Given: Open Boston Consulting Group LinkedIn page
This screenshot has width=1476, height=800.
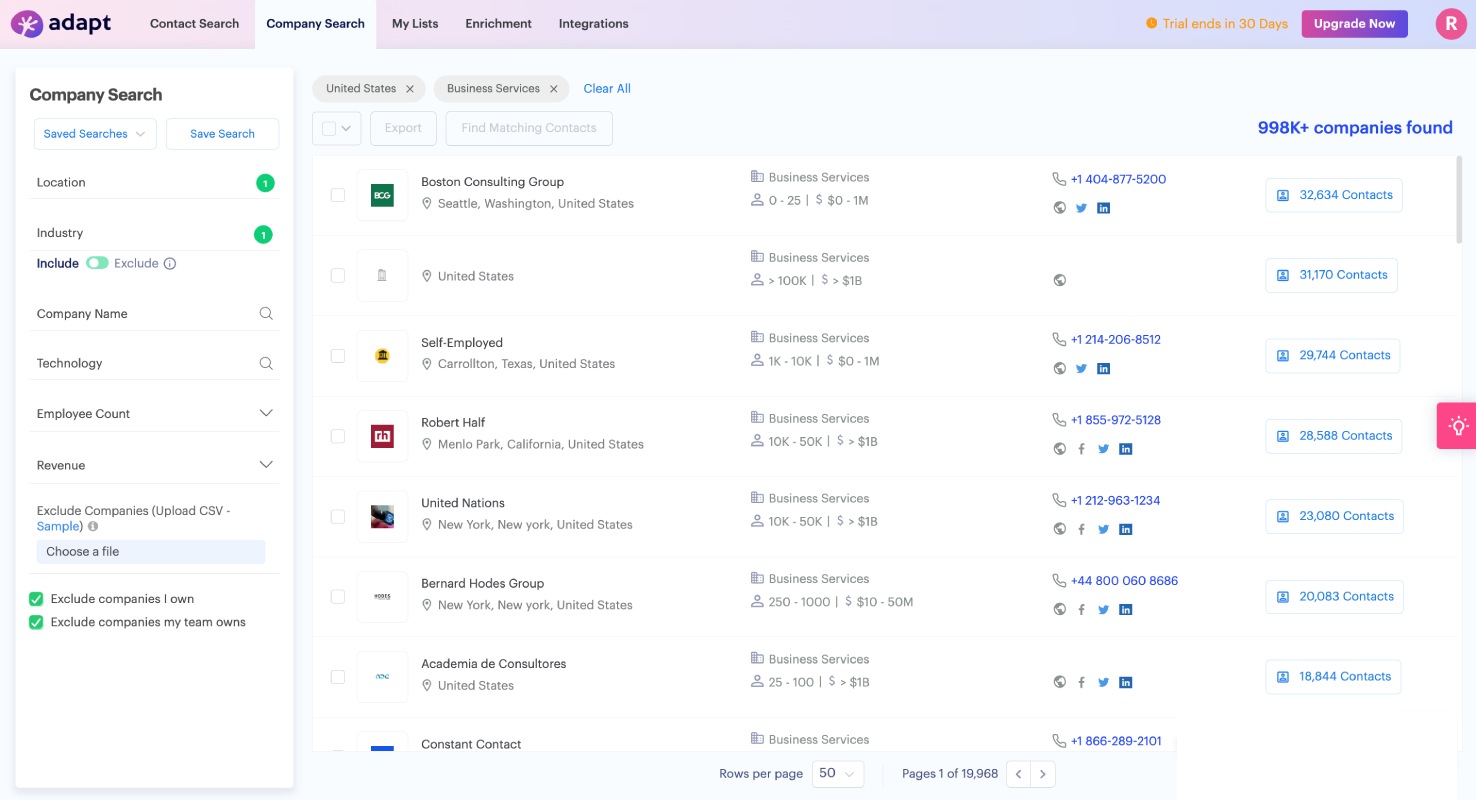Looking at the screenshot, I should click(x=1104, y=208).
